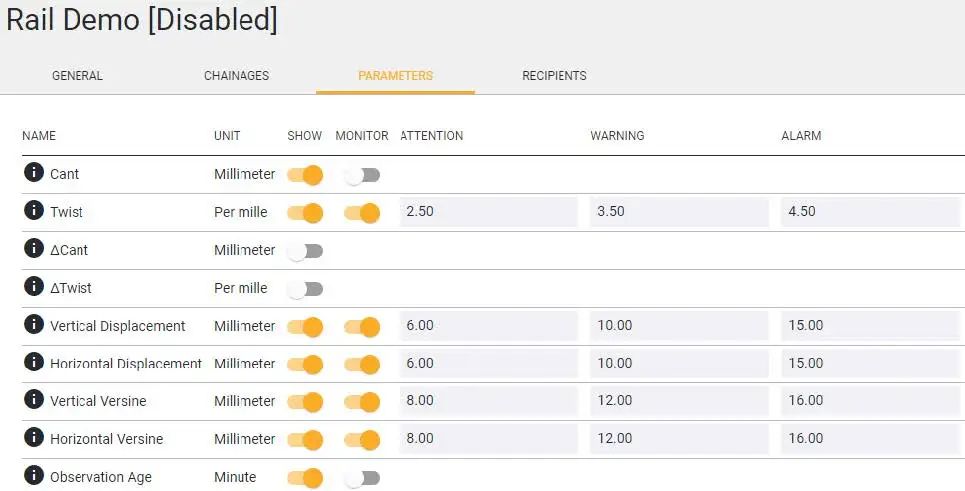965x491 pixels.
Task: Show info for ΔCant parameter
Action: (x=34, y=248)
